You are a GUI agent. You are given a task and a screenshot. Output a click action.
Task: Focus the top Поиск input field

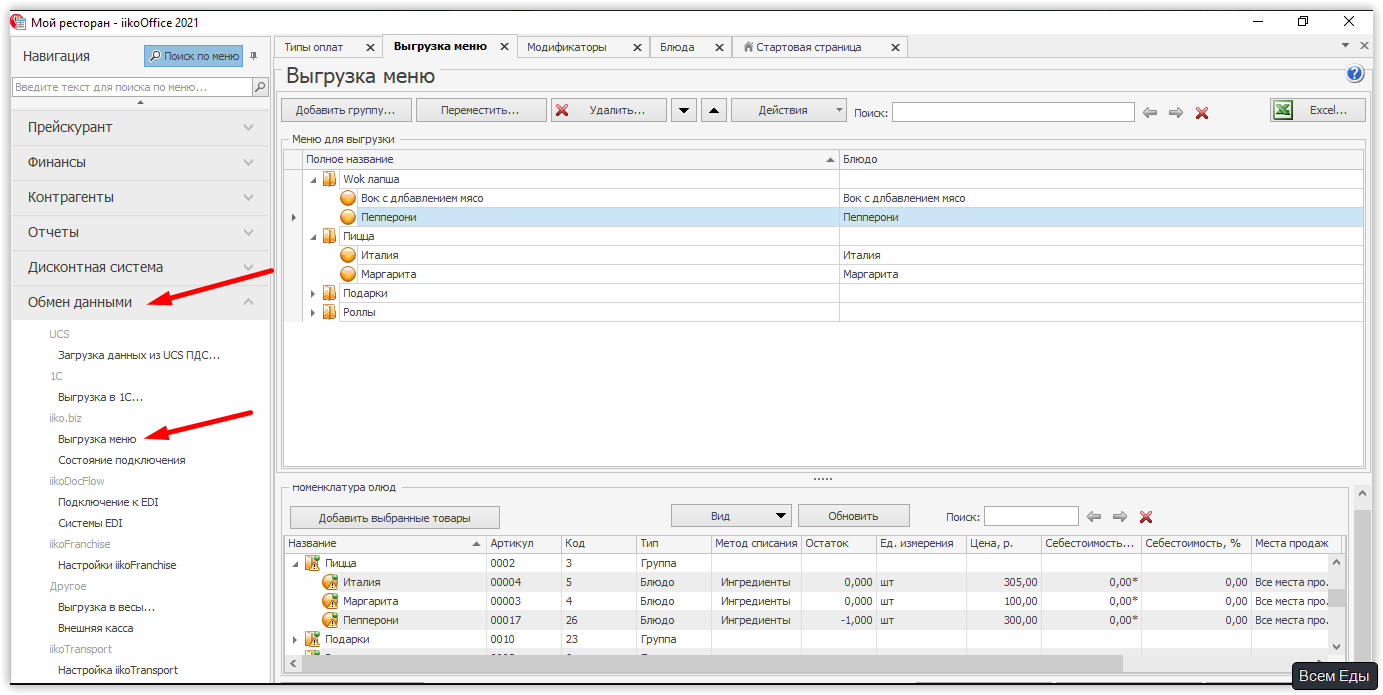[x=1013, y=112]
